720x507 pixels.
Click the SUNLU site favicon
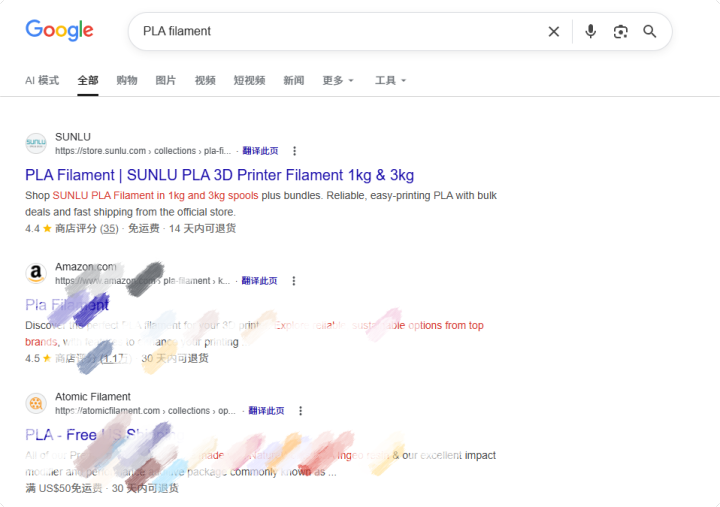pos(36,143)
